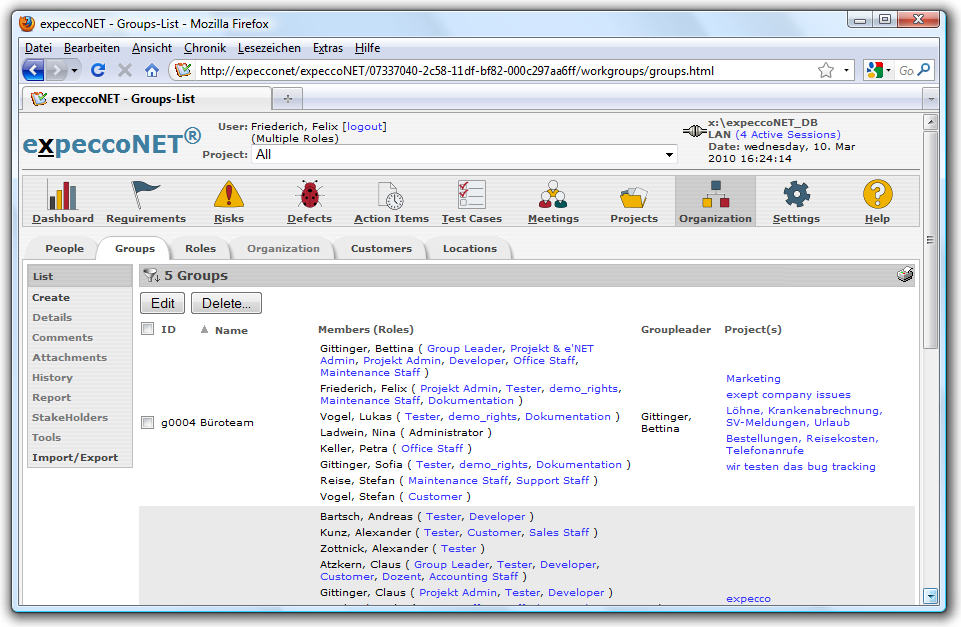
Task: Open the Lesezeichen menu
Action: pyautogui.click(x=269, y=48)
